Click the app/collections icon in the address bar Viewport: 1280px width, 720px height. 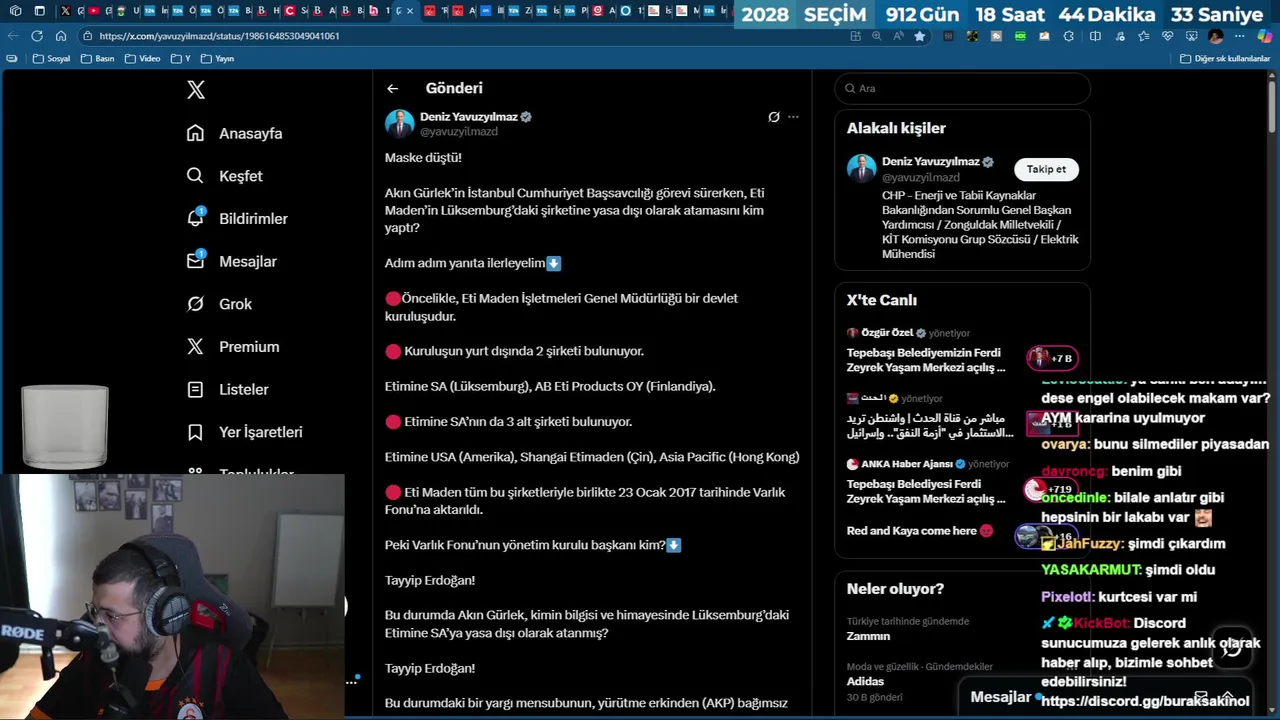pyautogui.click(x=856, y=36)
